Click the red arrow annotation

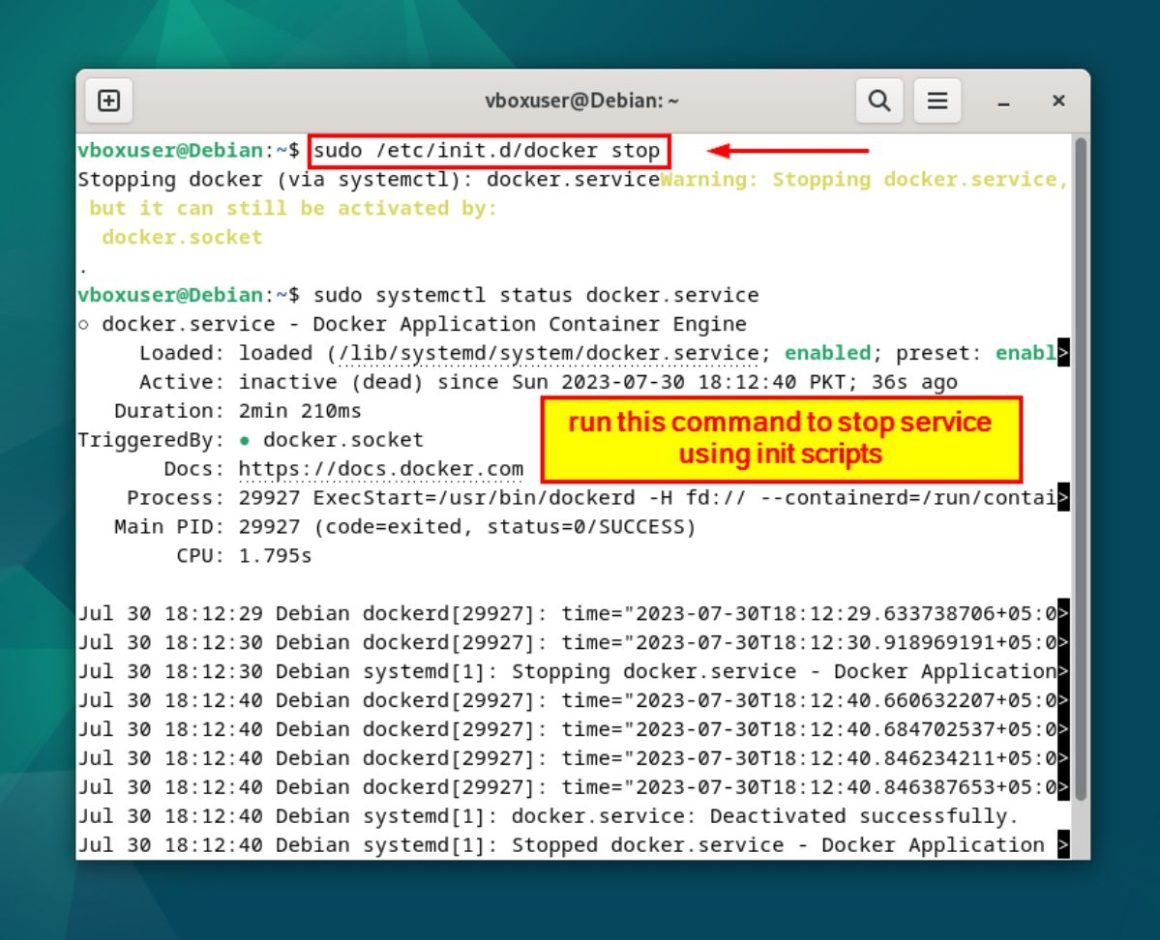click(x=790, y=150)
